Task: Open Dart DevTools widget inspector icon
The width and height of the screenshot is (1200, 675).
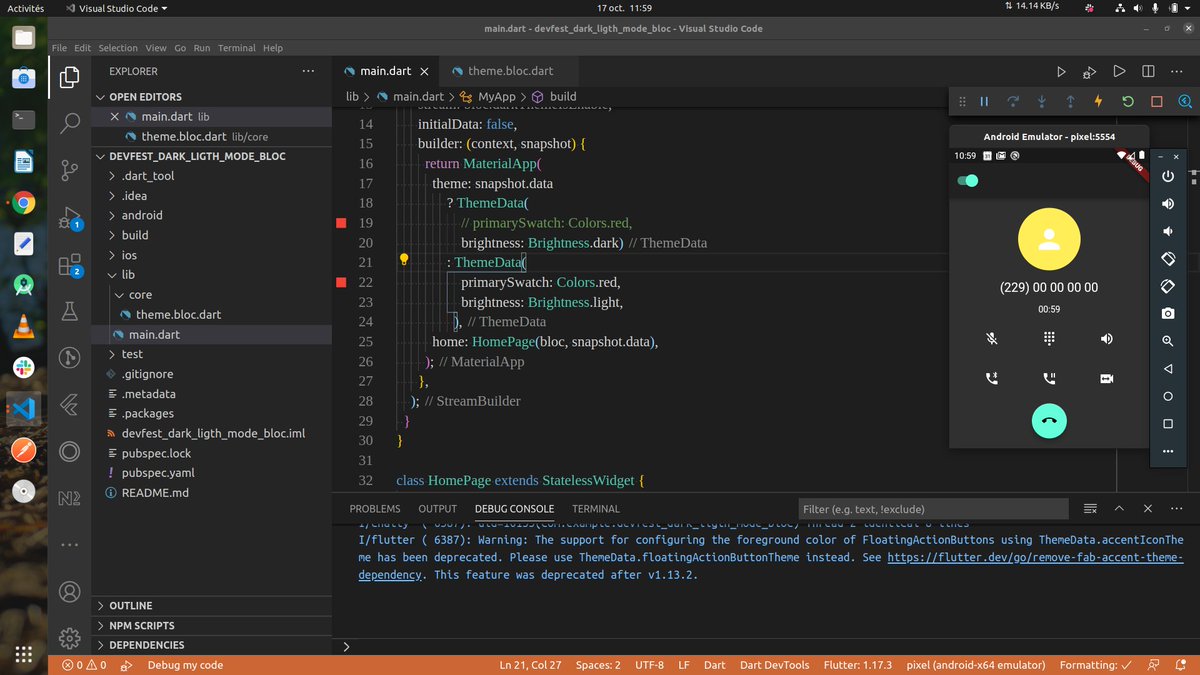Action: pos(1185,102)
